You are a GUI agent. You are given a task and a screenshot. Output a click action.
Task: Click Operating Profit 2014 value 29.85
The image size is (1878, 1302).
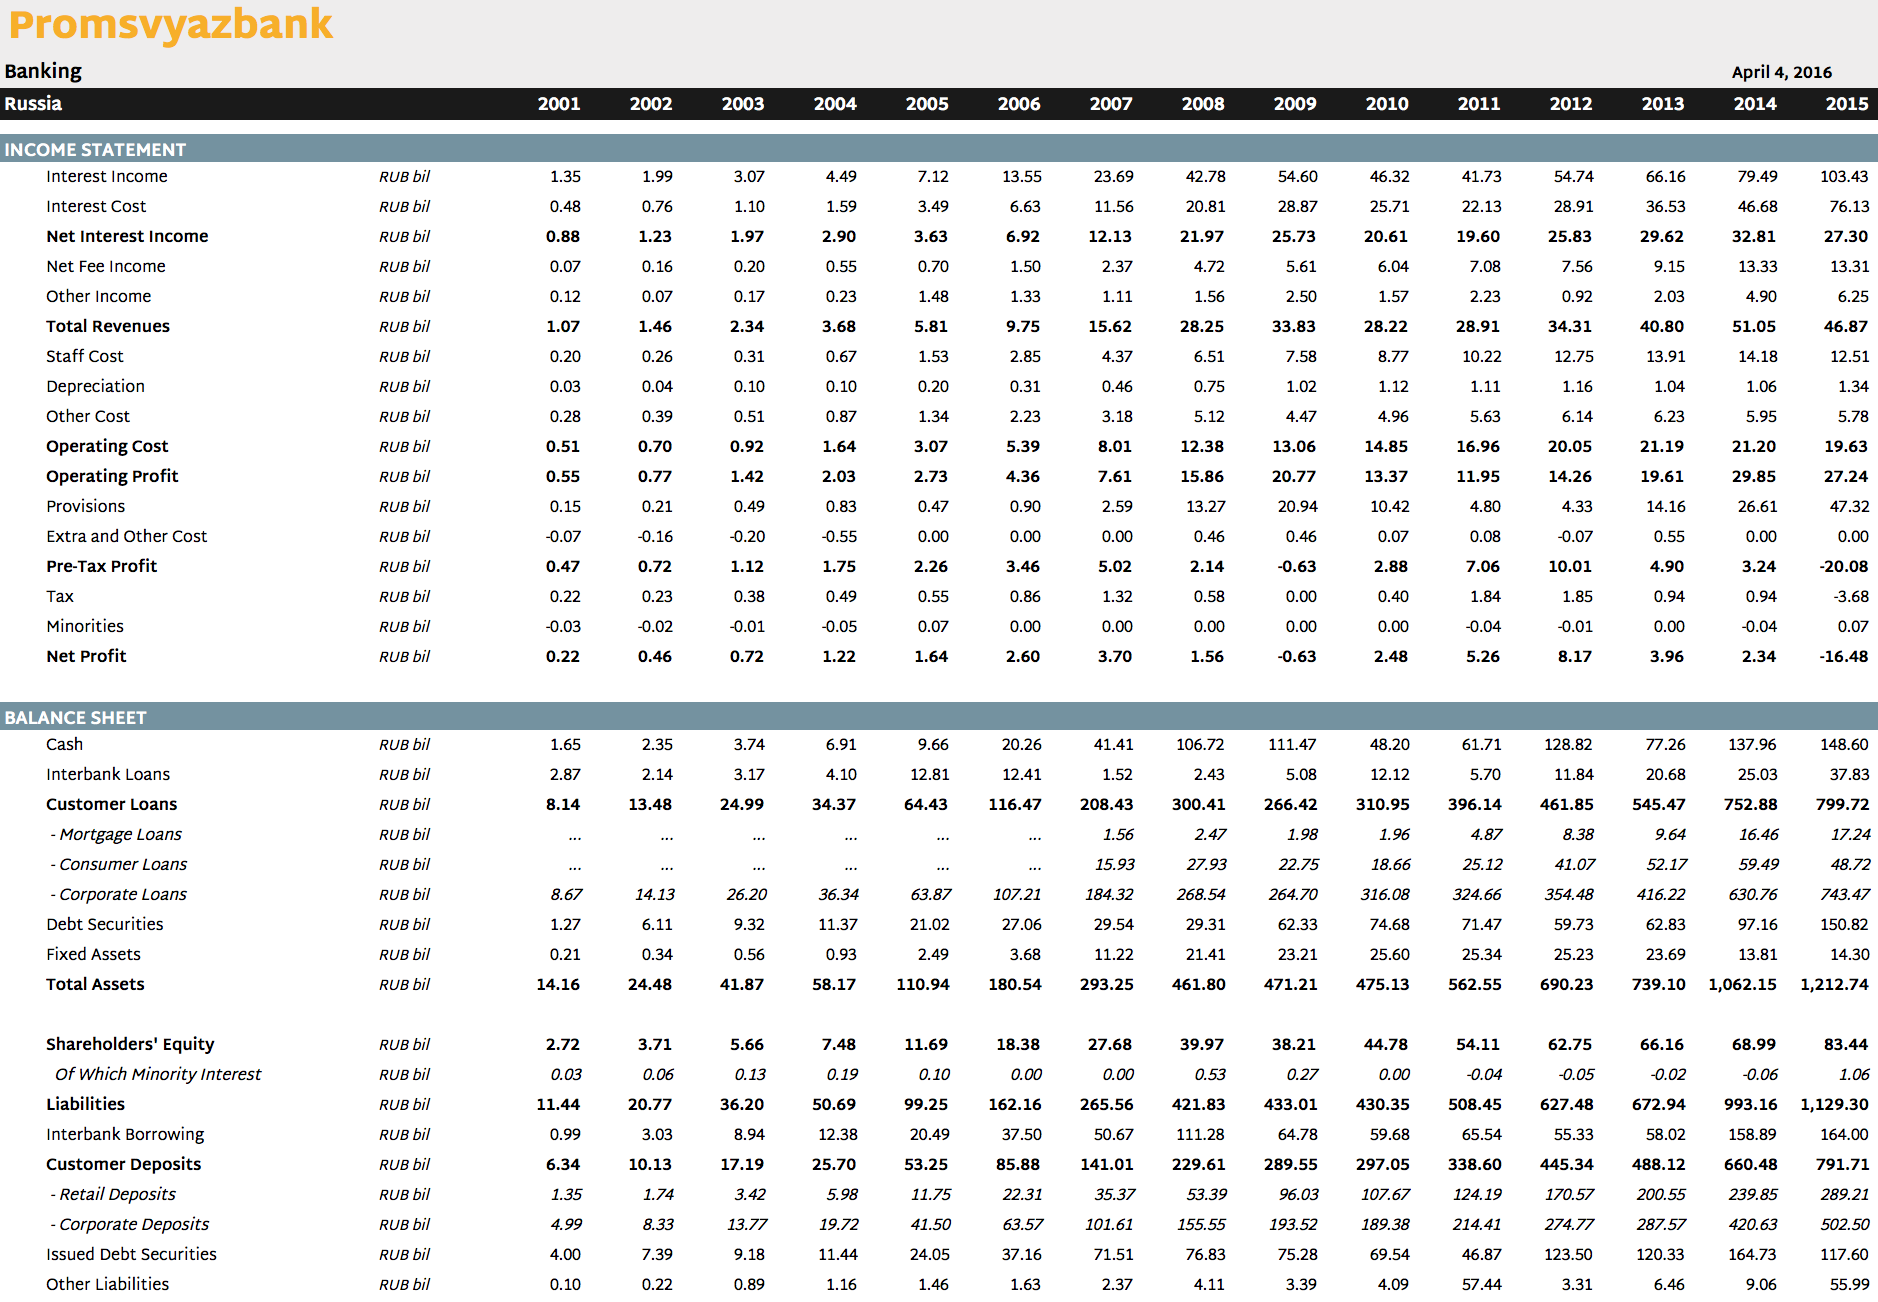click(1754, 477)
